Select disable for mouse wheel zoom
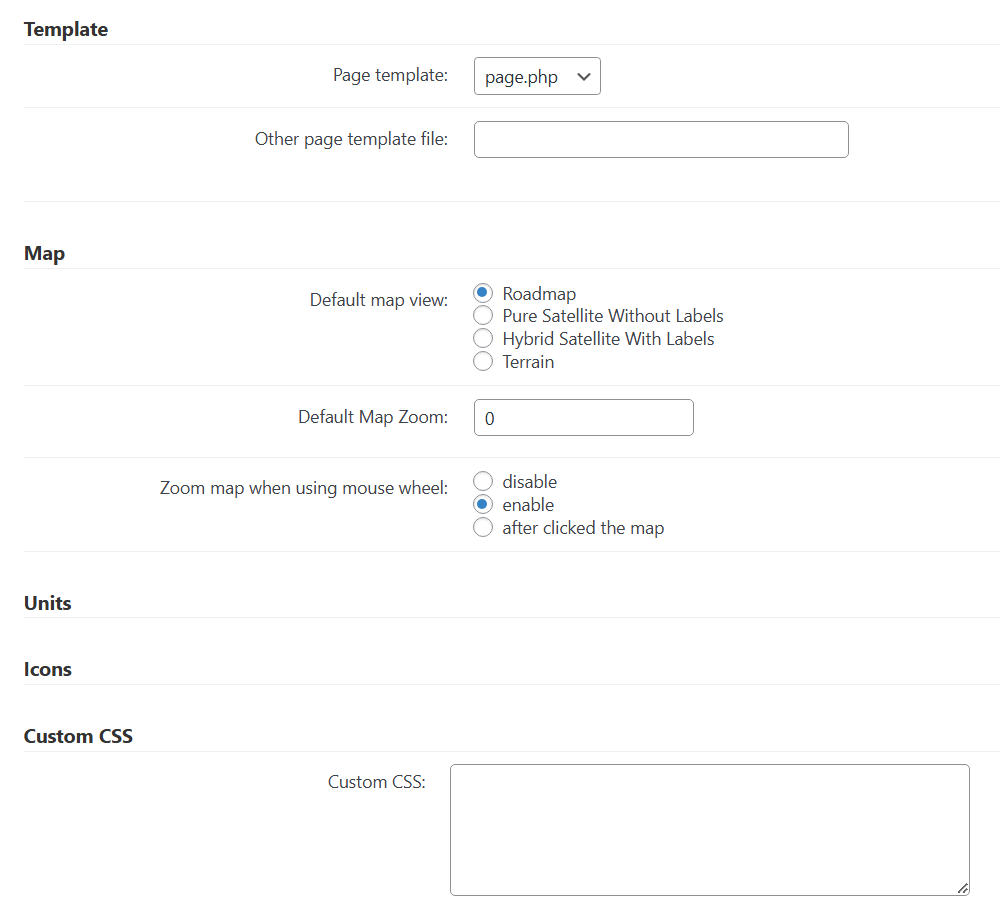 click(x=483, y=481)
